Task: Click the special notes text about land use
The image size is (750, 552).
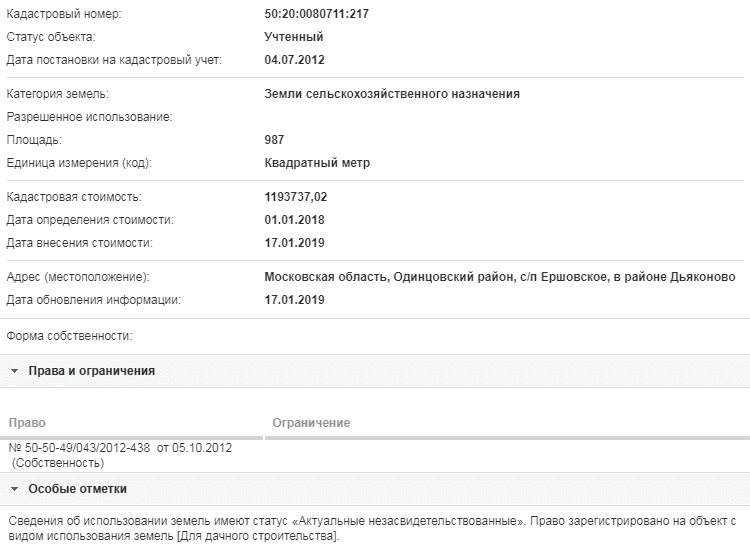Action: (x=372, y=528)
